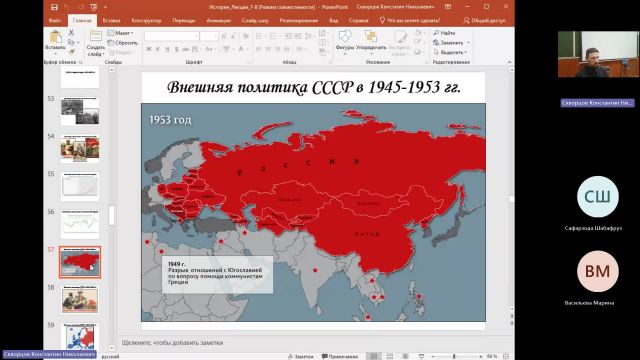The image size is (640, 360).
Task: Click the Фигуры shapes icon
Action: tap(344, 37)
